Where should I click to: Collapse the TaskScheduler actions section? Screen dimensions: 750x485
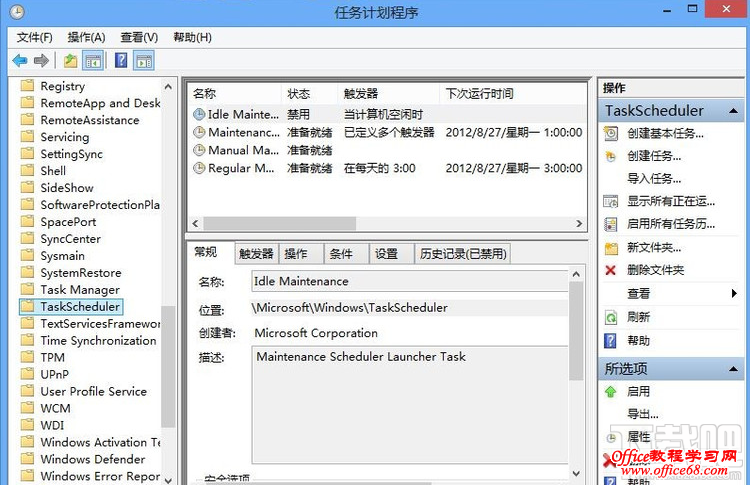733,111
